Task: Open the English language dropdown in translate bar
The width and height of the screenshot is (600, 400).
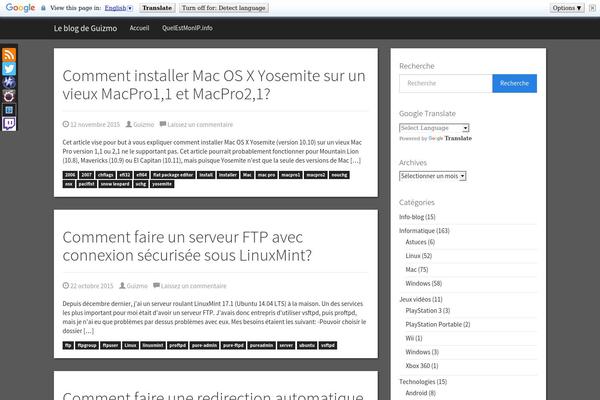Action: [119, 8]
